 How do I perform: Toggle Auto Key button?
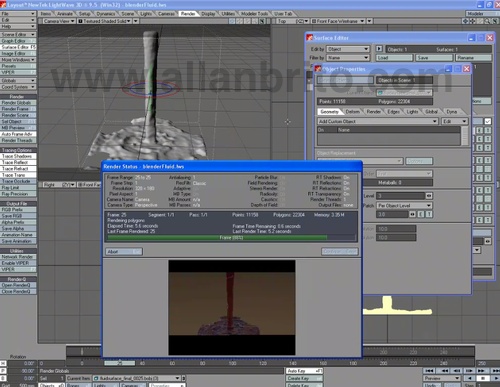tap(304, 371)
